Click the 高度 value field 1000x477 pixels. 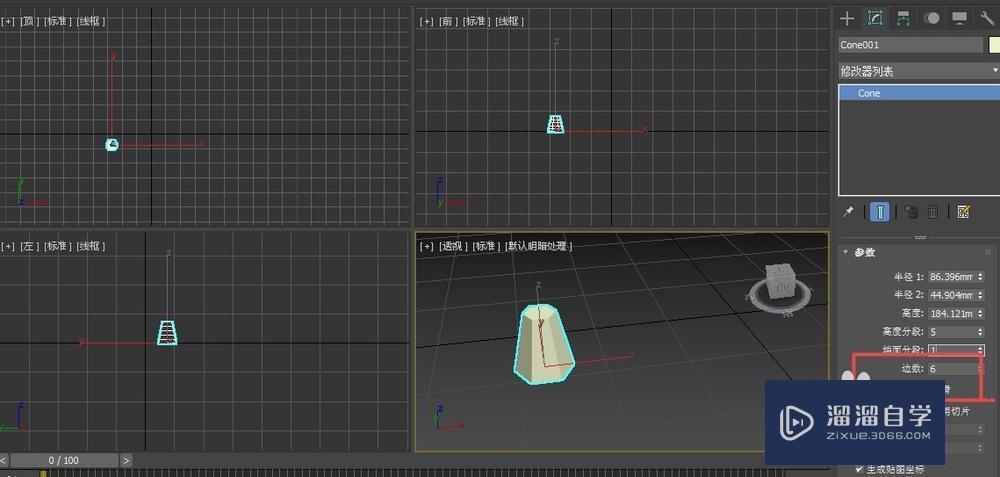(x=952, y=313)
